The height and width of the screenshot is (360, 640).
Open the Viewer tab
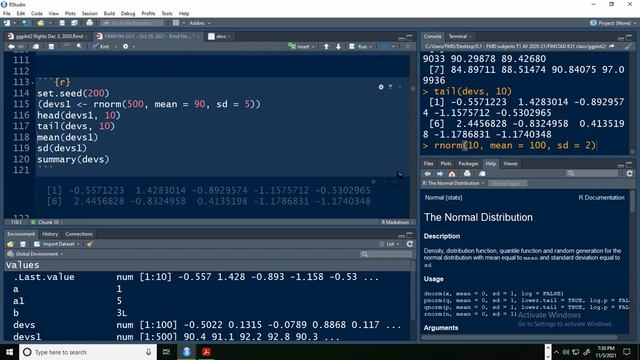pyautogui.click(x=510, y=164)
